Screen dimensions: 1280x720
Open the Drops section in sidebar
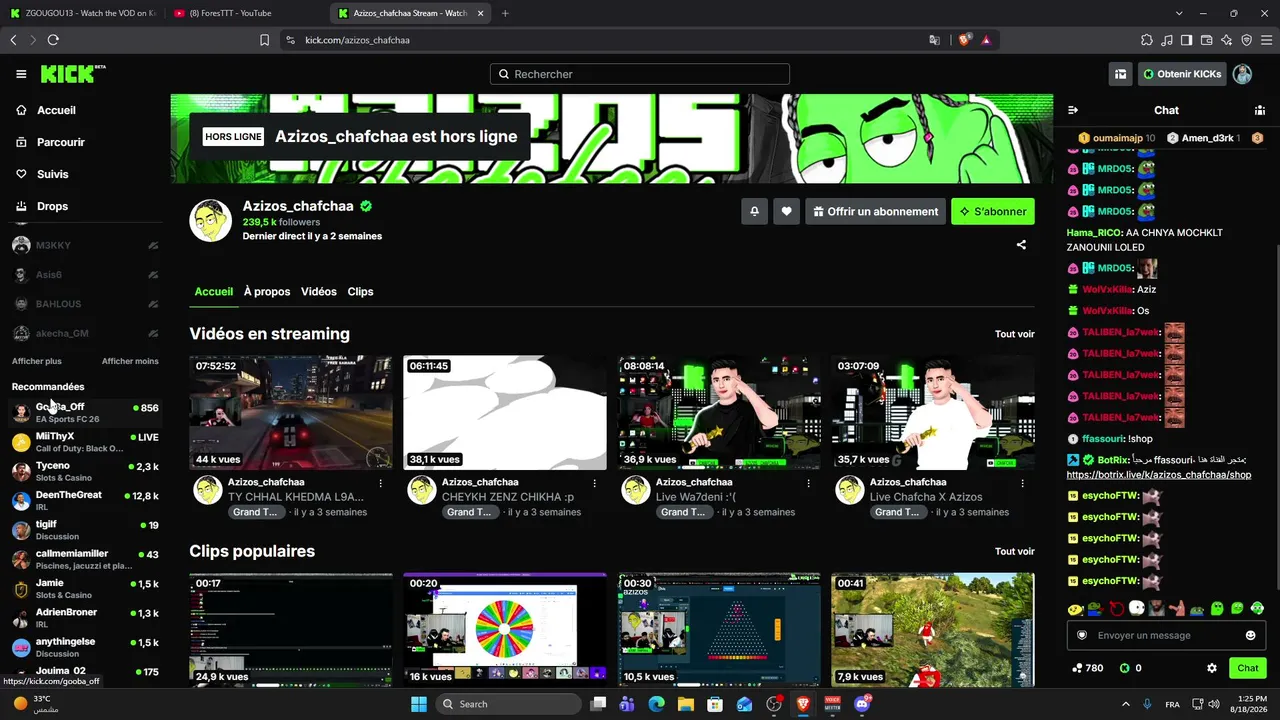click(52, 206)
